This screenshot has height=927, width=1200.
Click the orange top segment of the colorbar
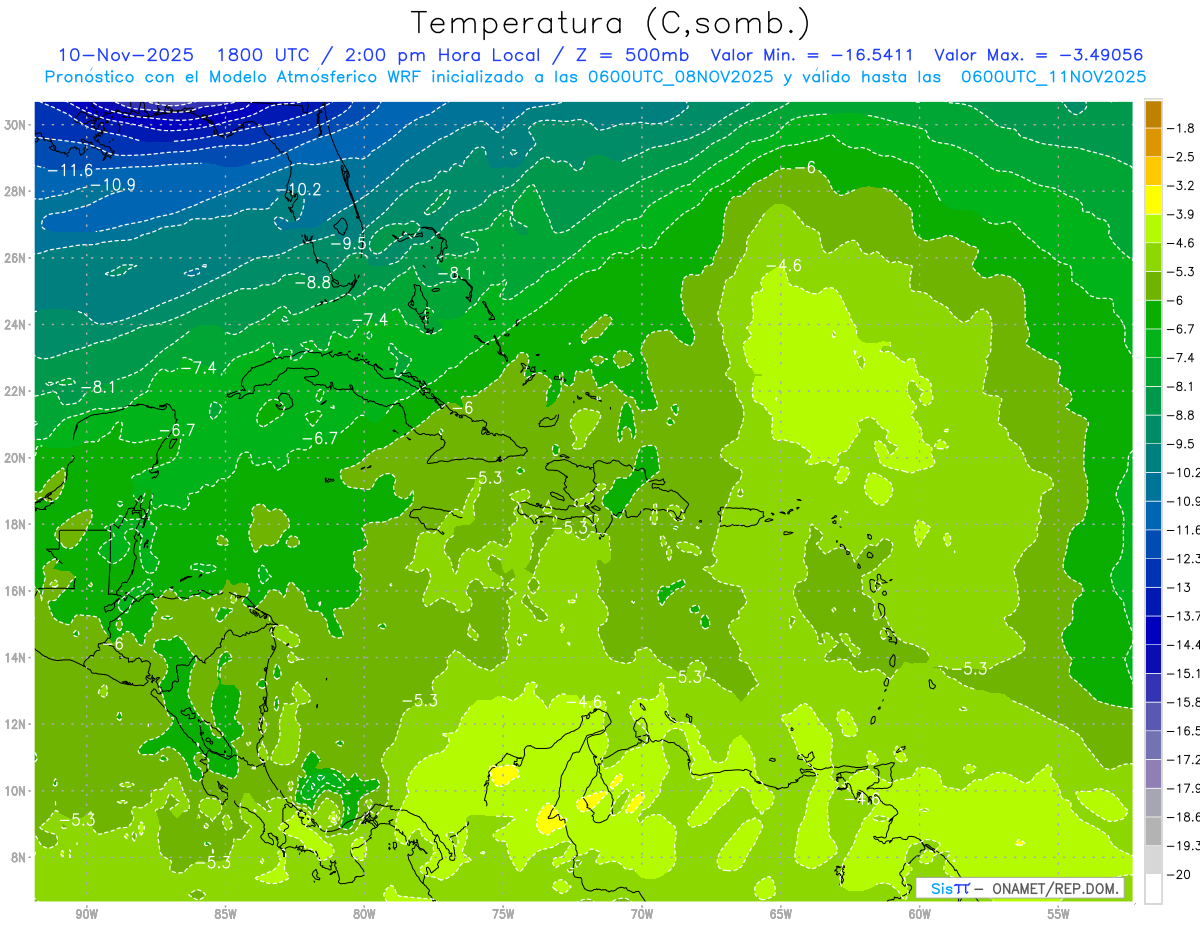click(x=1153, y=114)
